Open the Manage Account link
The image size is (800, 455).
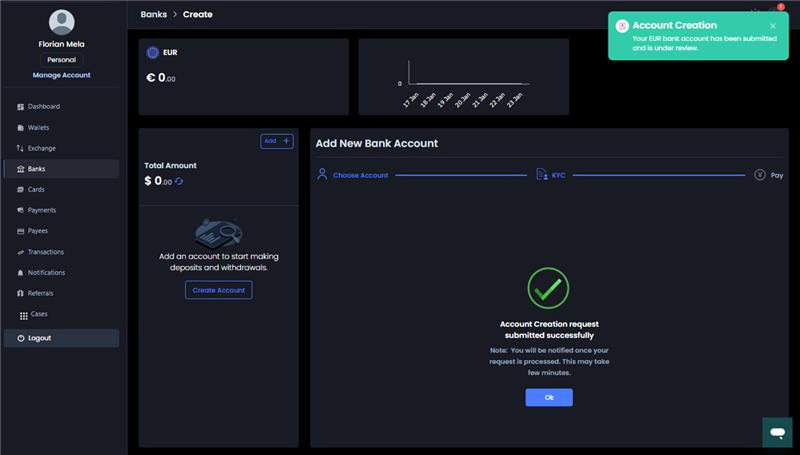[x=61, y=75]
